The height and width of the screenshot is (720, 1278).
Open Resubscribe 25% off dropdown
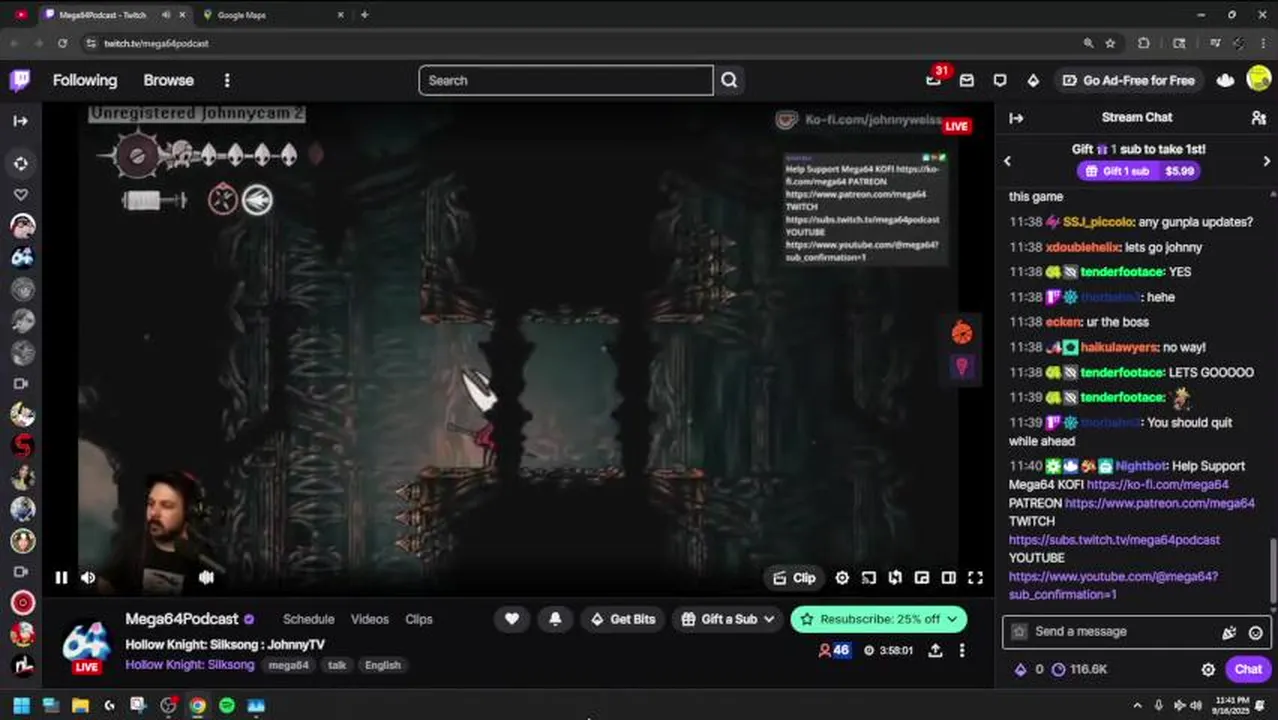(x=878, y=619)
